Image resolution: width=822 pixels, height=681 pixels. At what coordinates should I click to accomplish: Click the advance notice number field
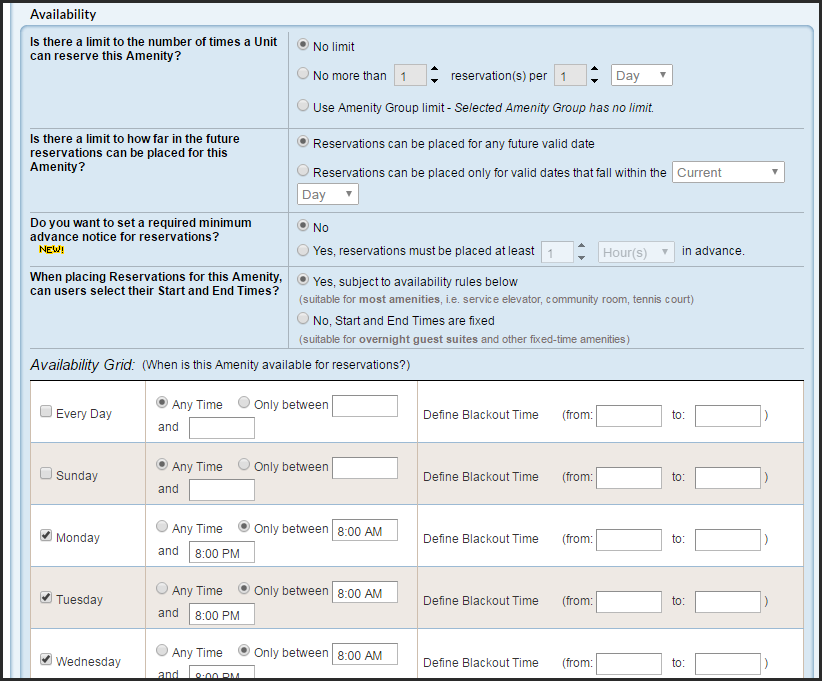[557, 253]
